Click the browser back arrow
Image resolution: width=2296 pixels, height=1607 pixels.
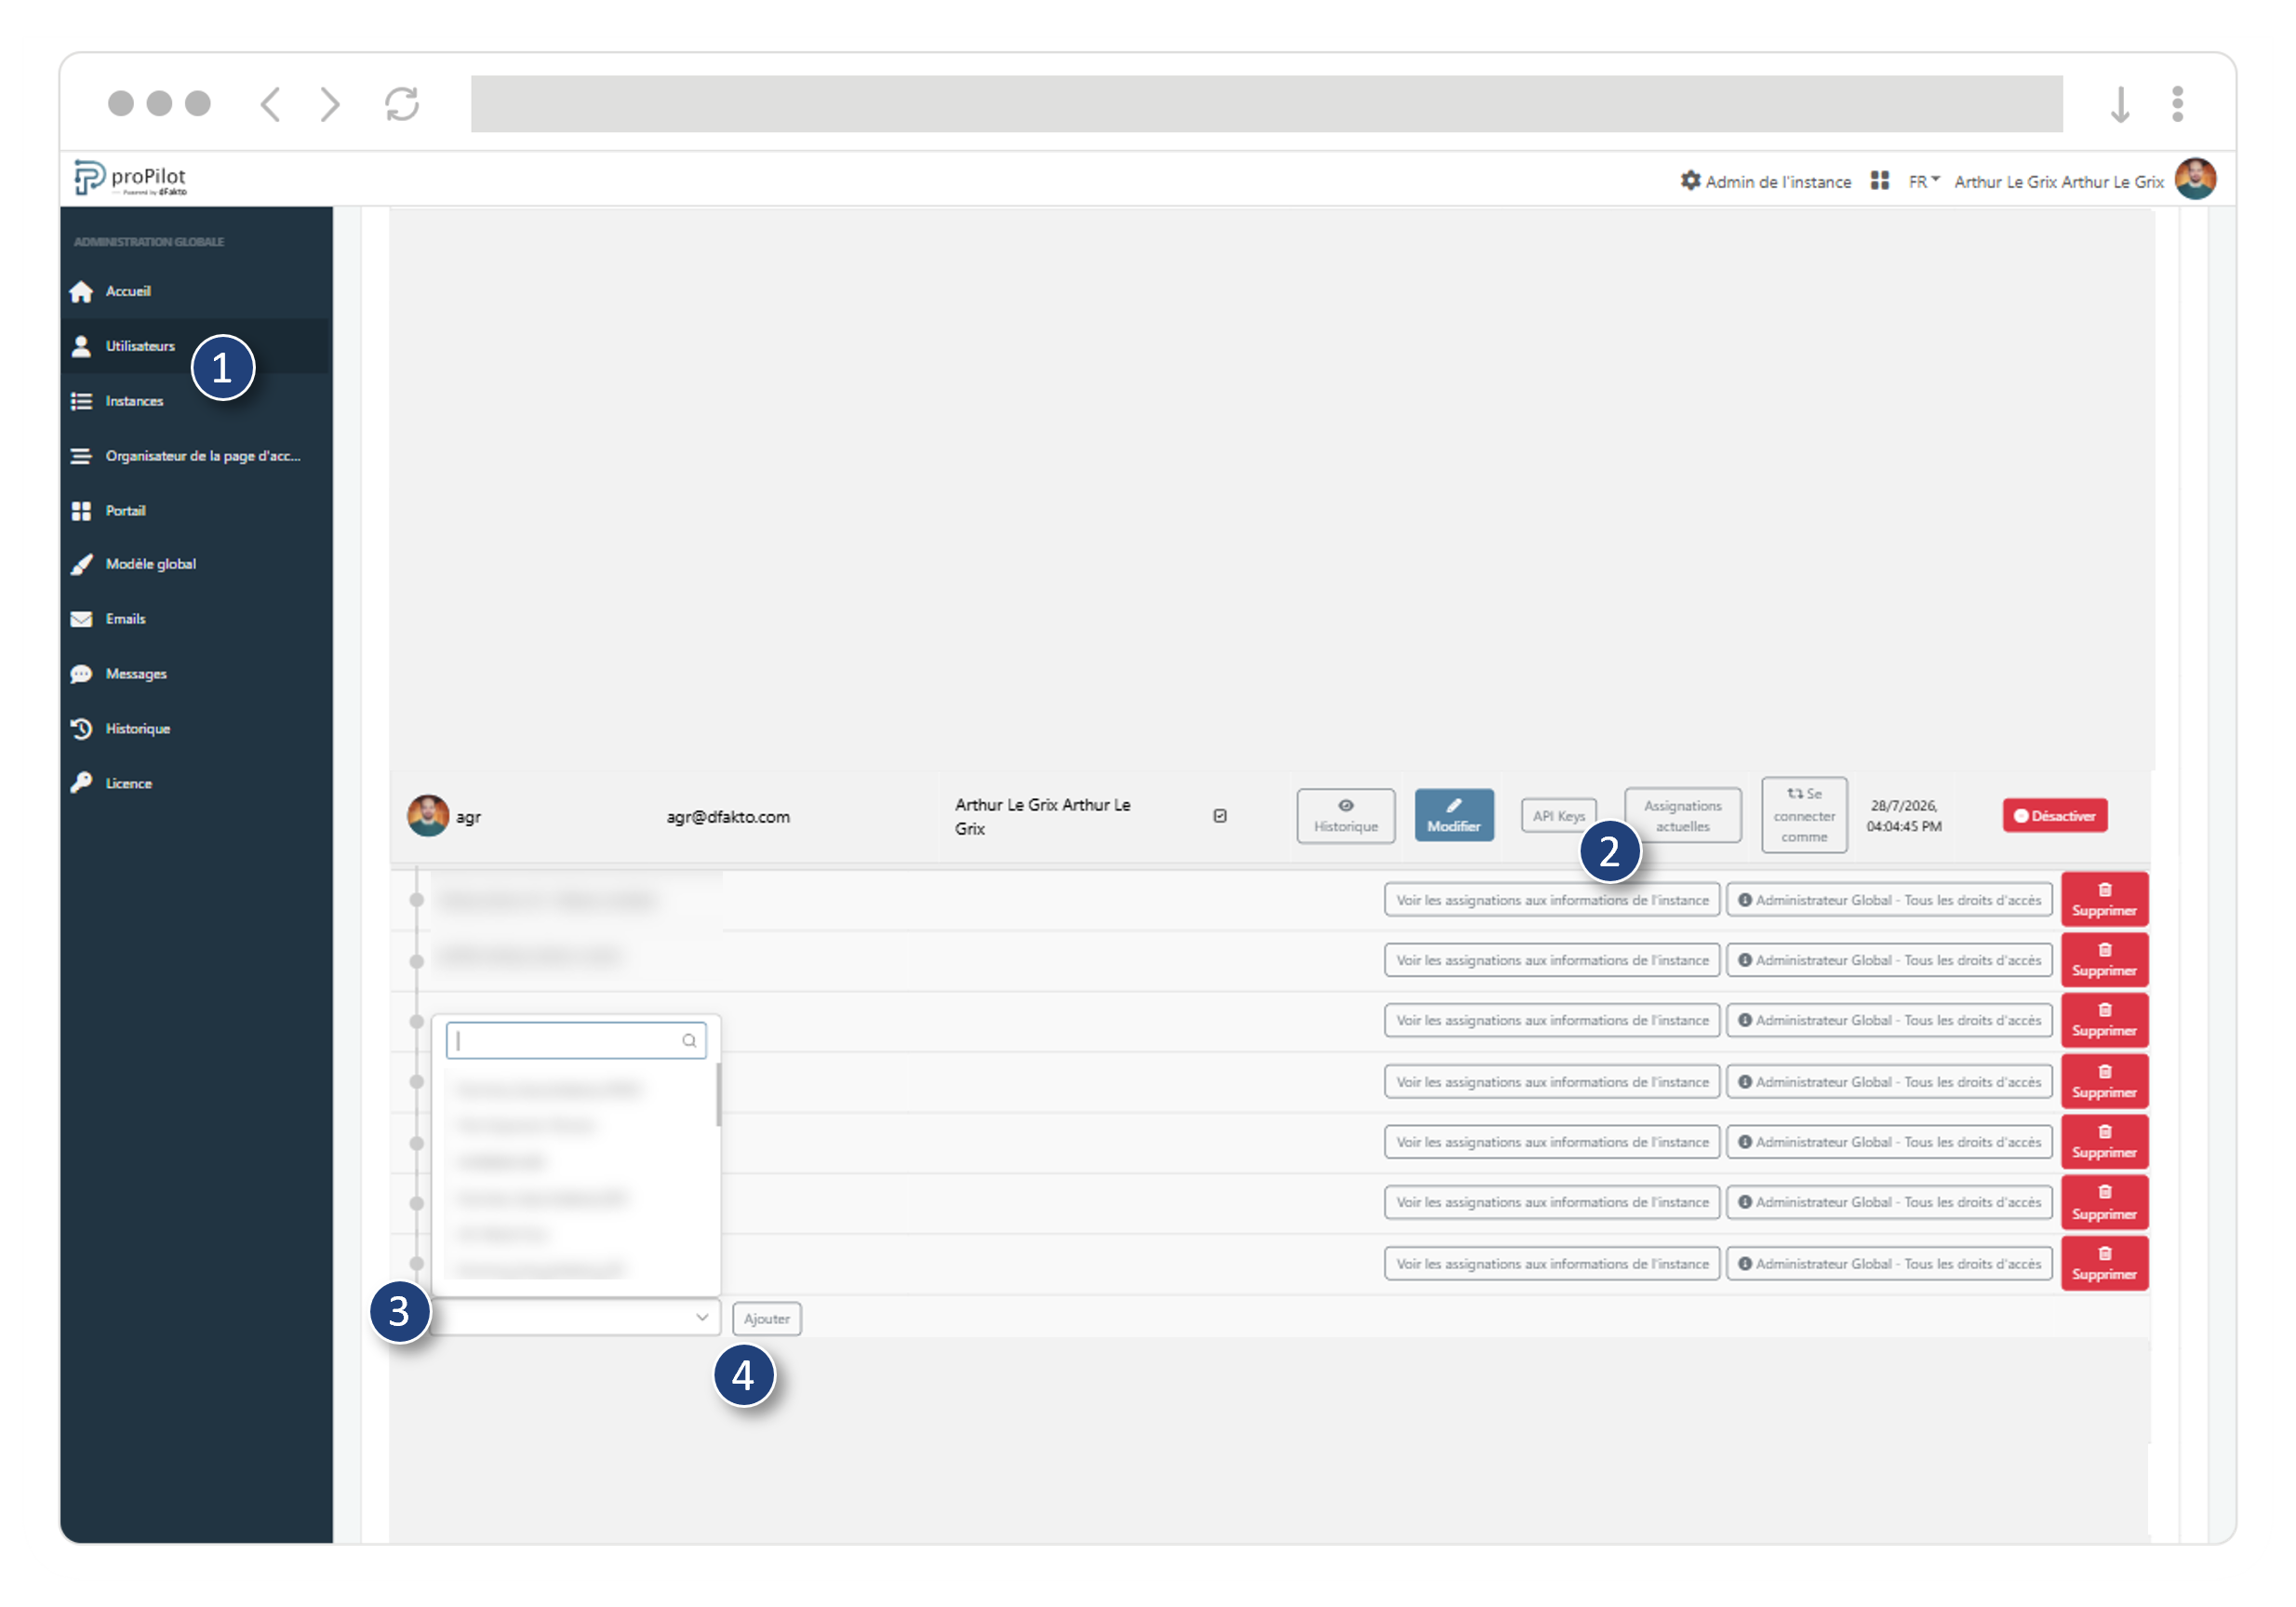point(270,104)
